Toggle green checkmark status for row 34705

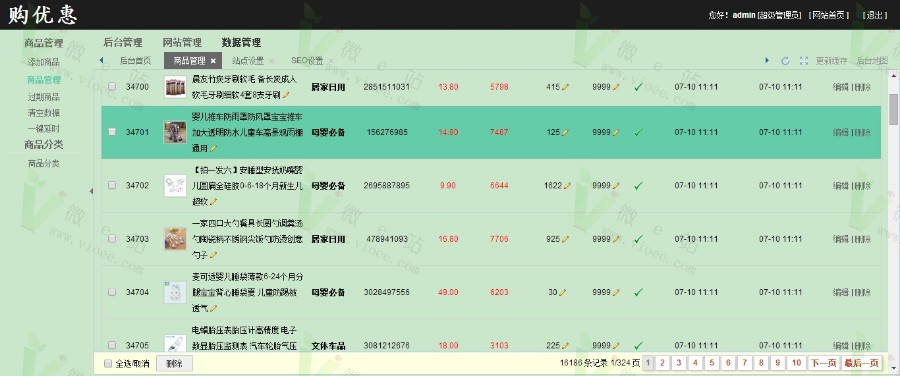tap(638, 346)
